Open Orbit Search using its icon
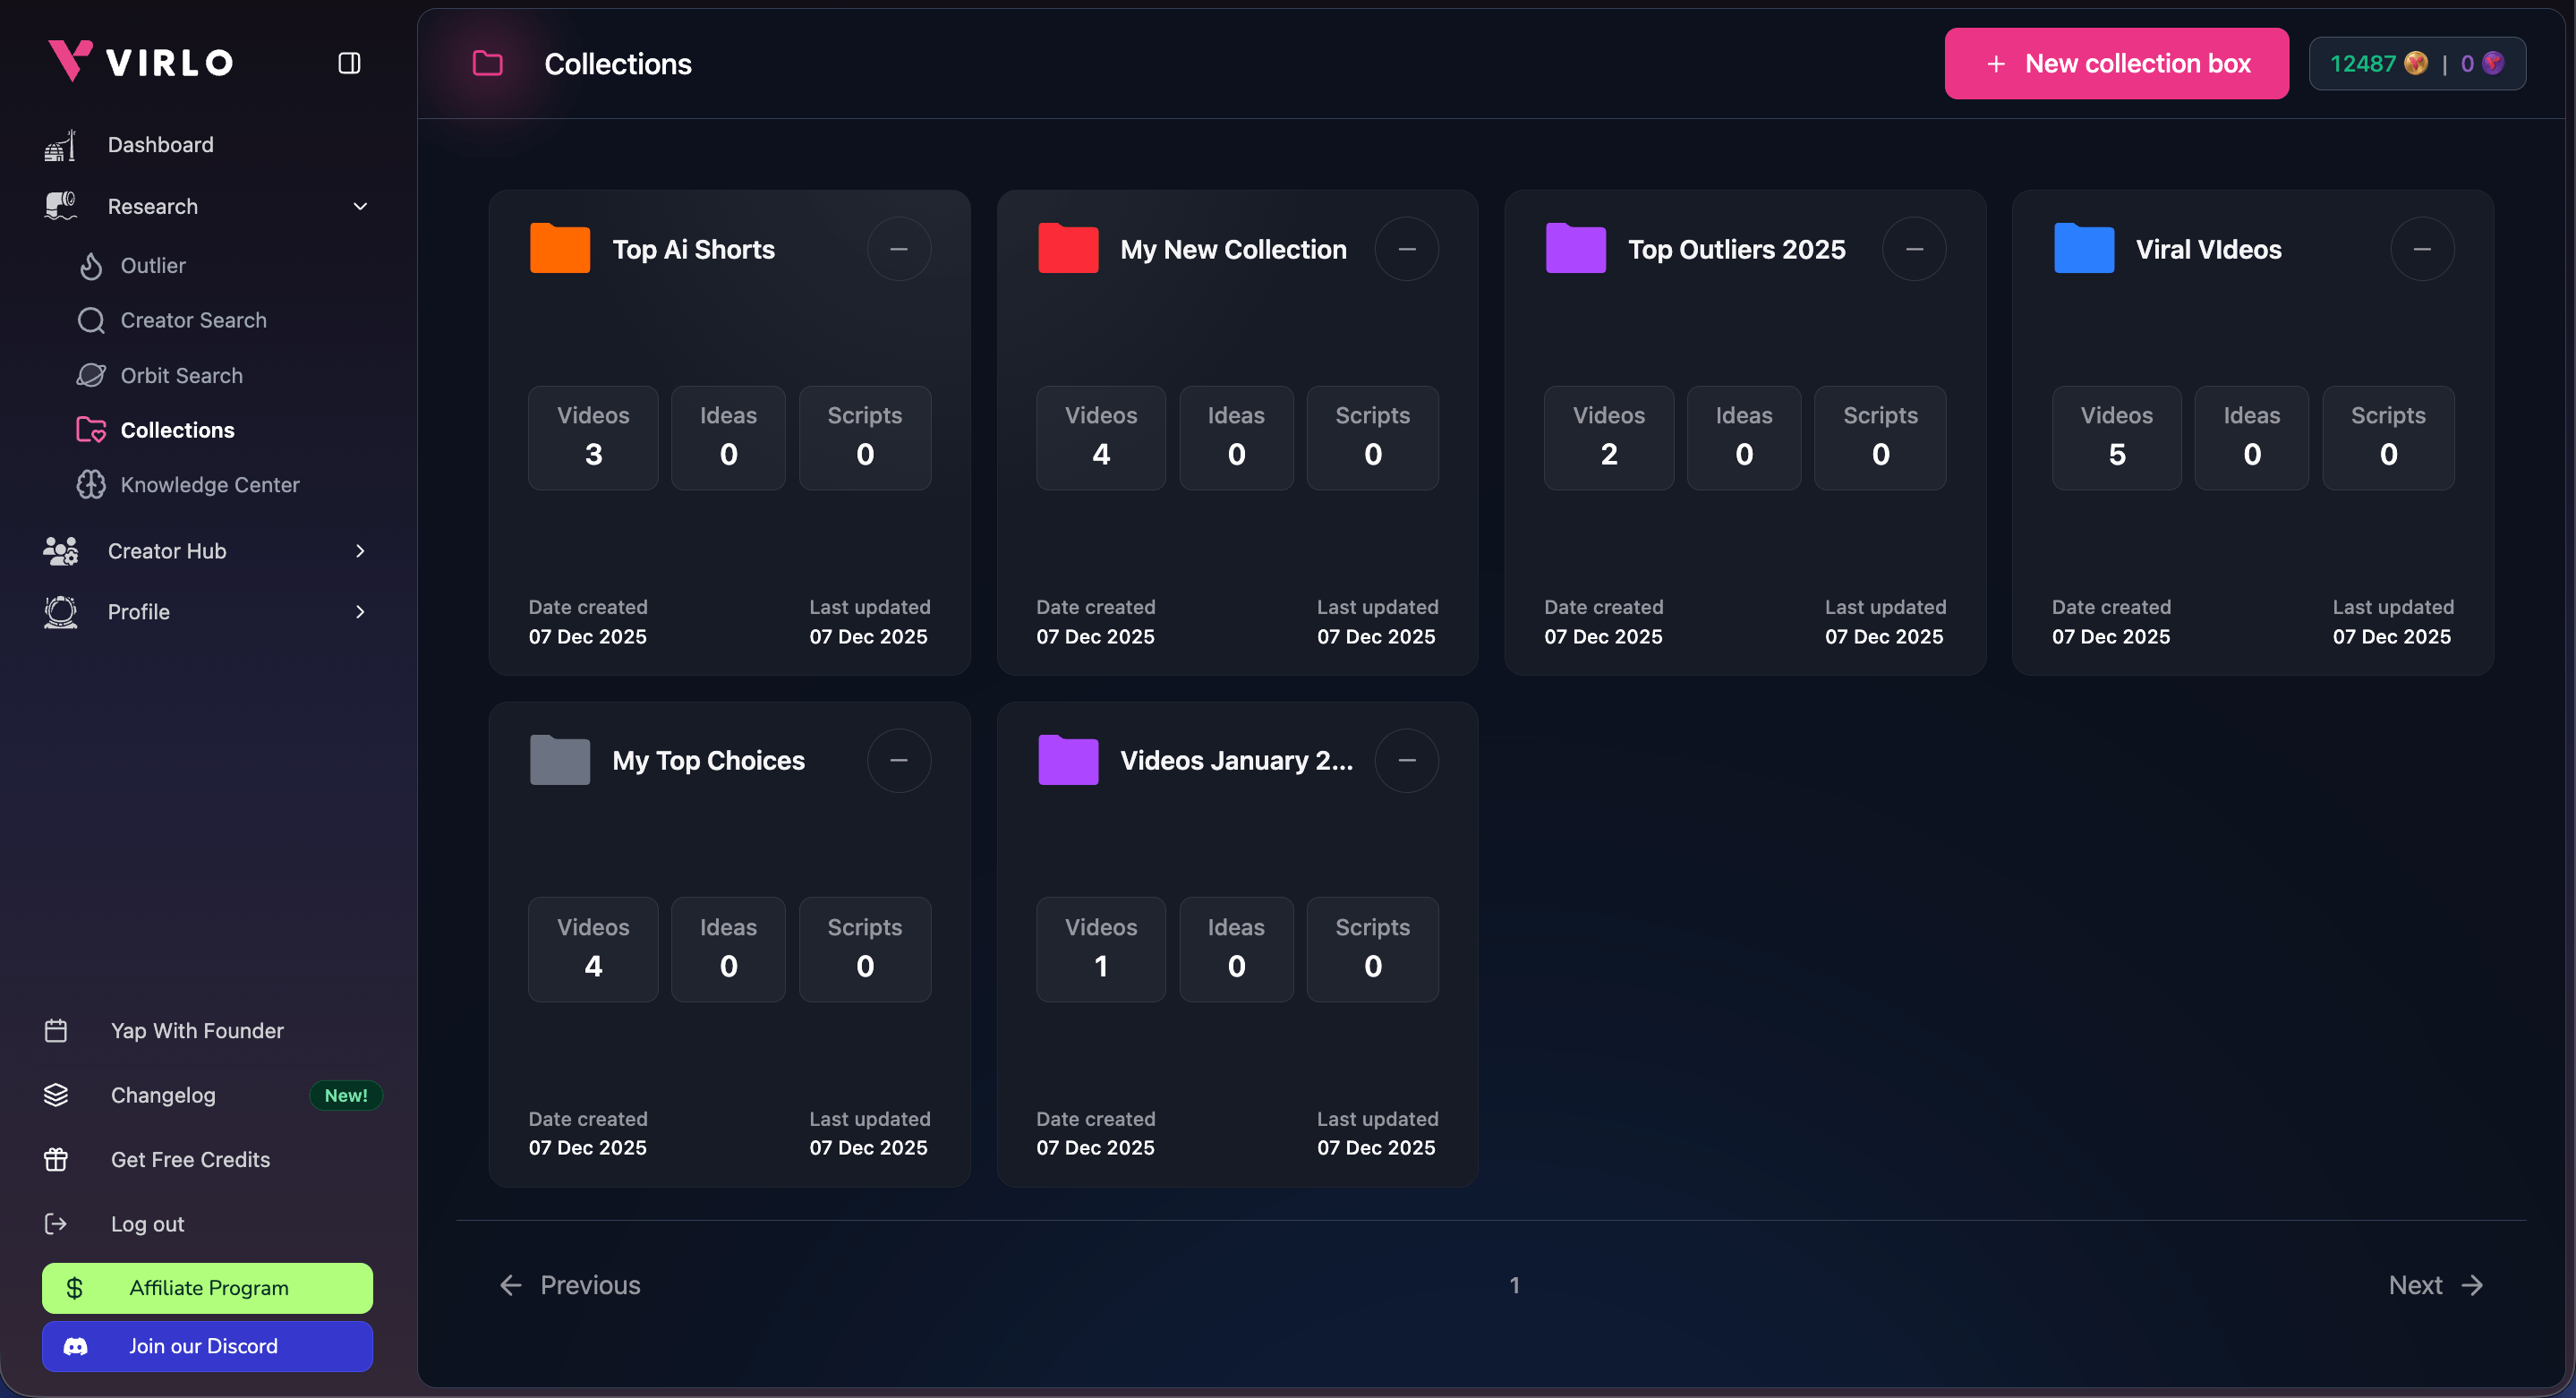This screenshot has width=2576, height=1398. coord(91,375)
